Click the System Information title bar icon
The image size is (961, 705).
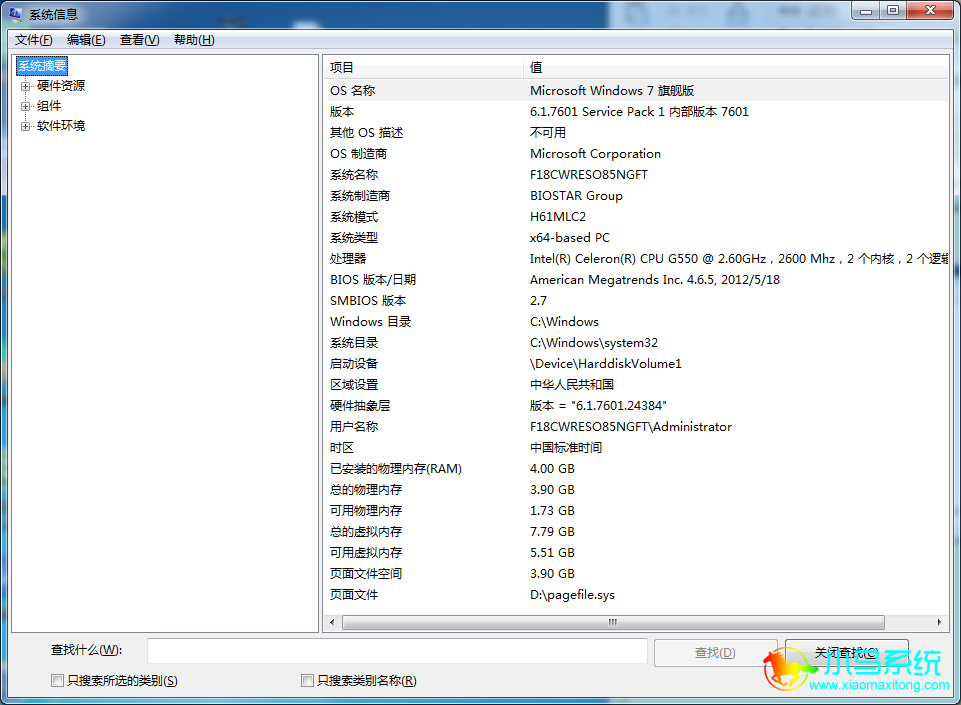tap(15, 13)
